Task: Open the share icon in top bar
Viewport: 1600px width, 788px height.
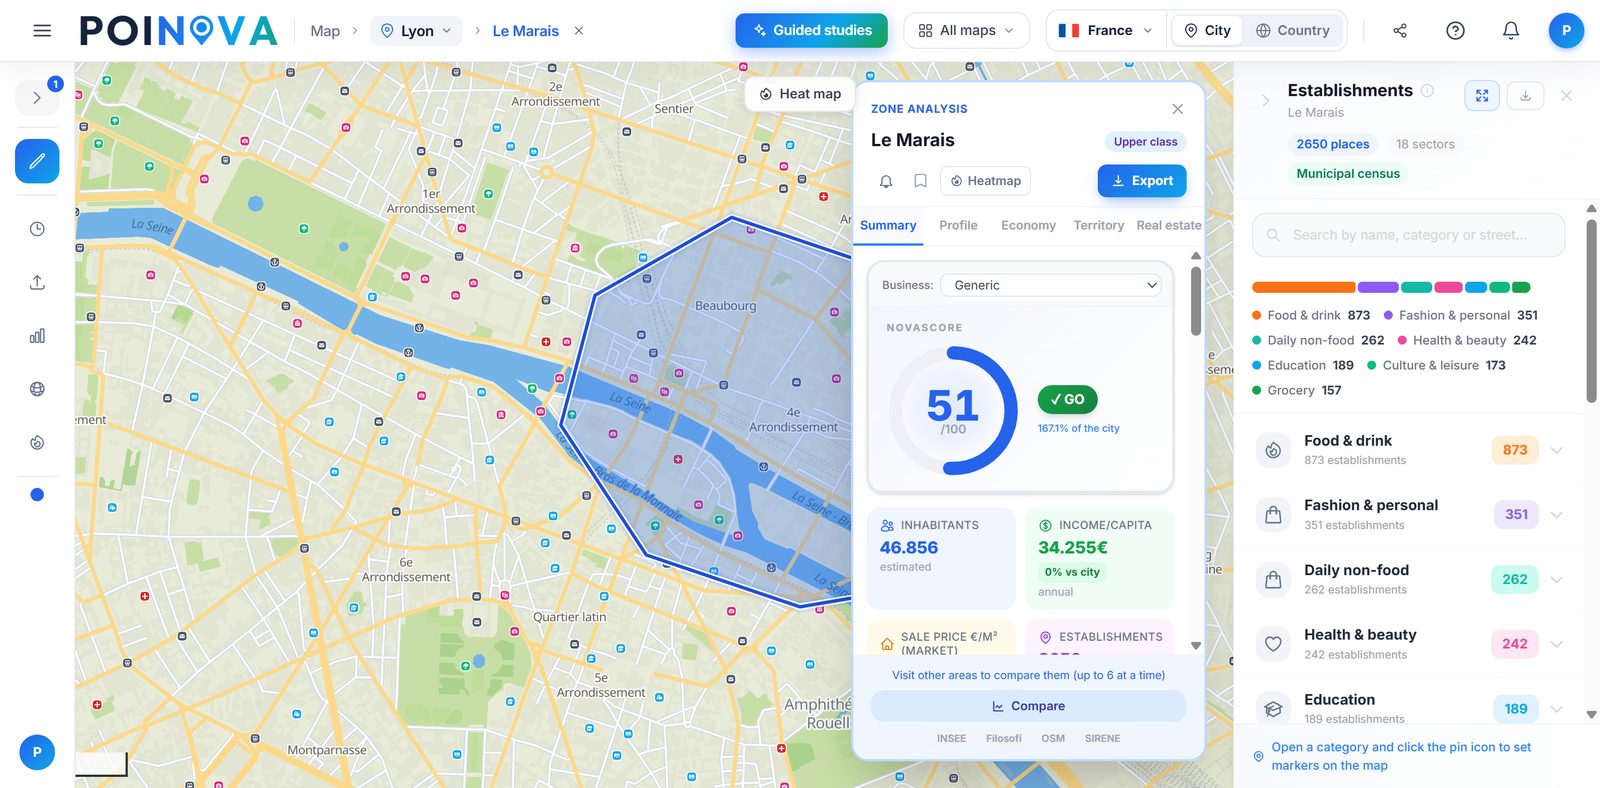Action: [1400, 31]
